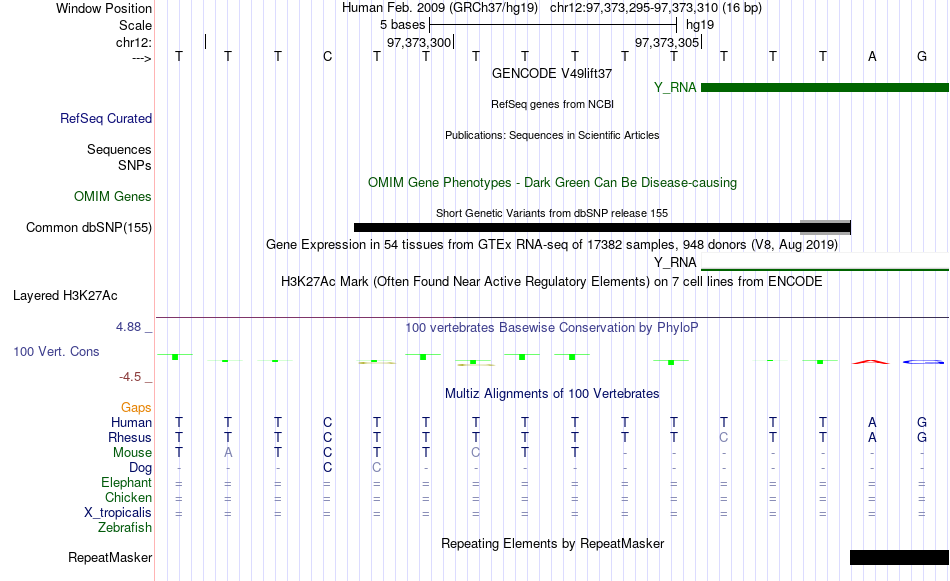This screenshot has height=581, width=950.
Task: Click the Sequences track label
Action: coord(119,149)
